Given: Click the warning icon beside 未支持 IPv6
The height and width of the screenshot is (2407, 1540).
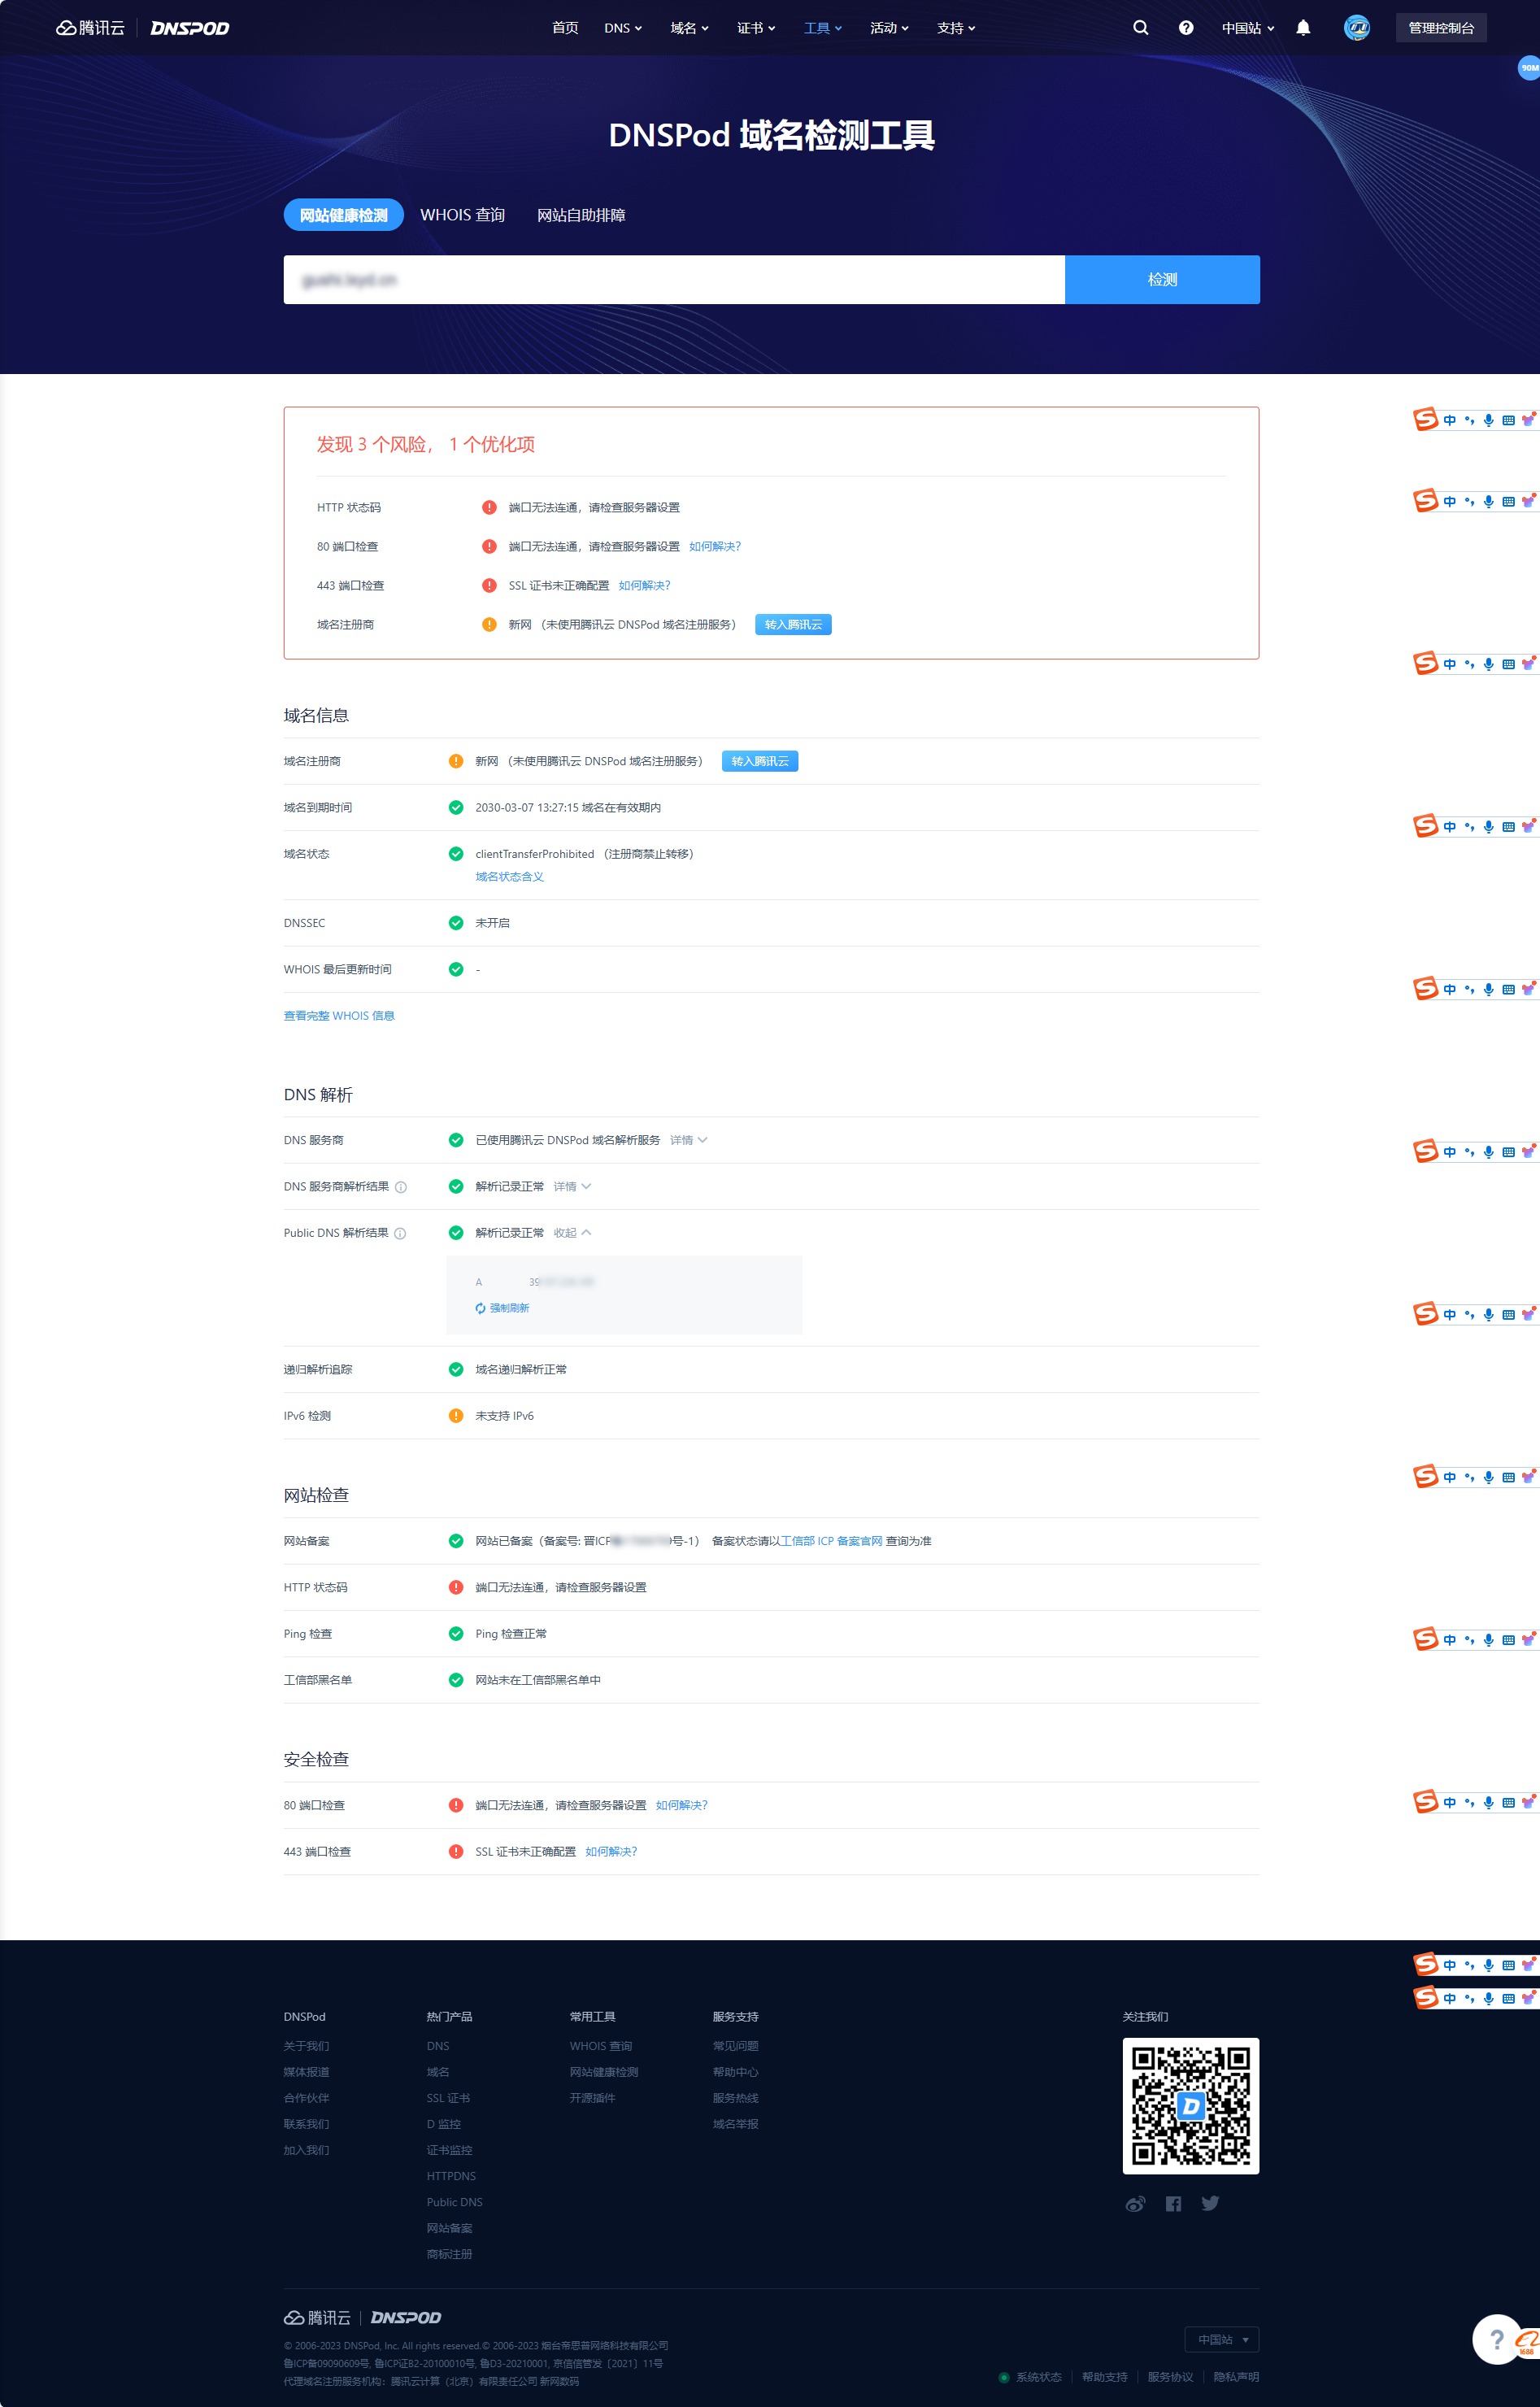Looking at the screenshot, I should point(456,1415).
